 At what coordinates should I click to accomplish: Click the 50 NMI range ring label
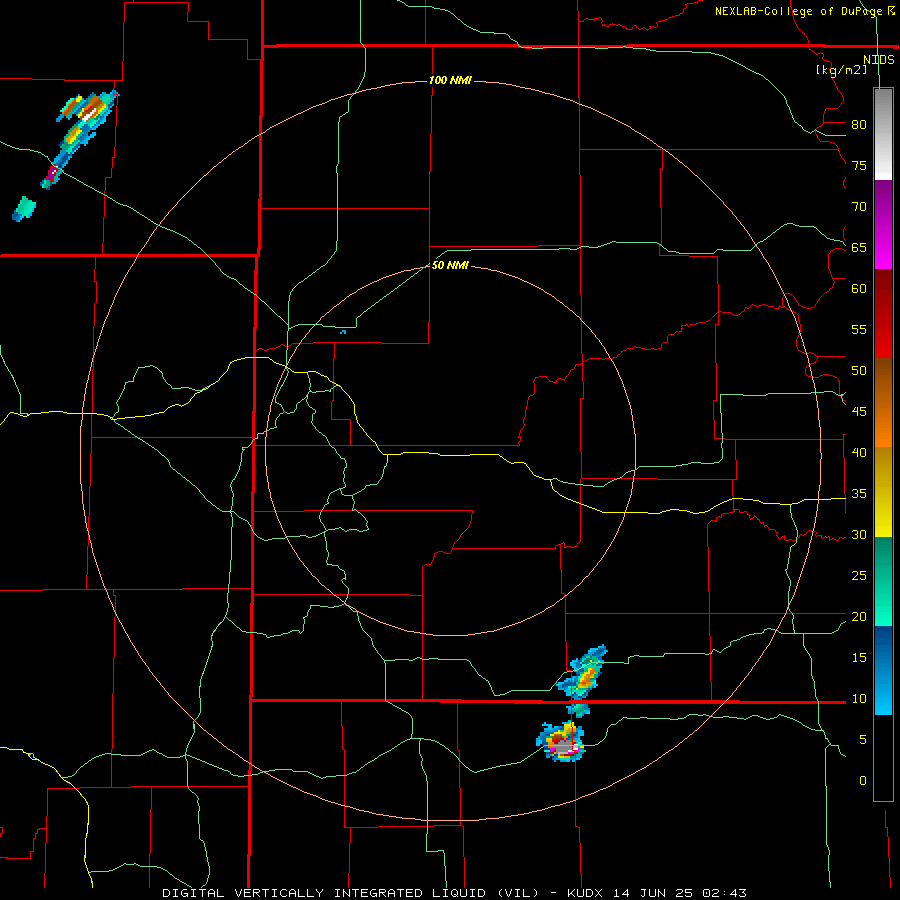[x=450, y=265]
